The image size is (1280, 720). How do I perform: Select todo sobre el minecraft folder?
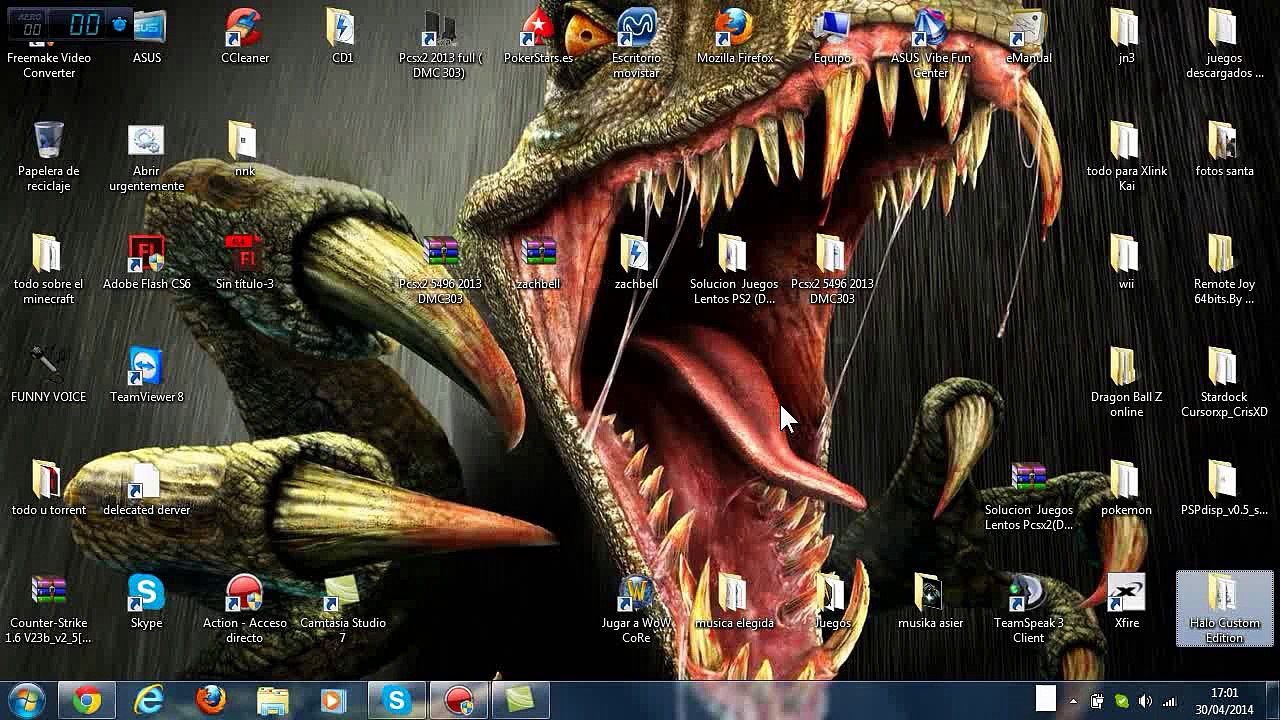(48, 270)
